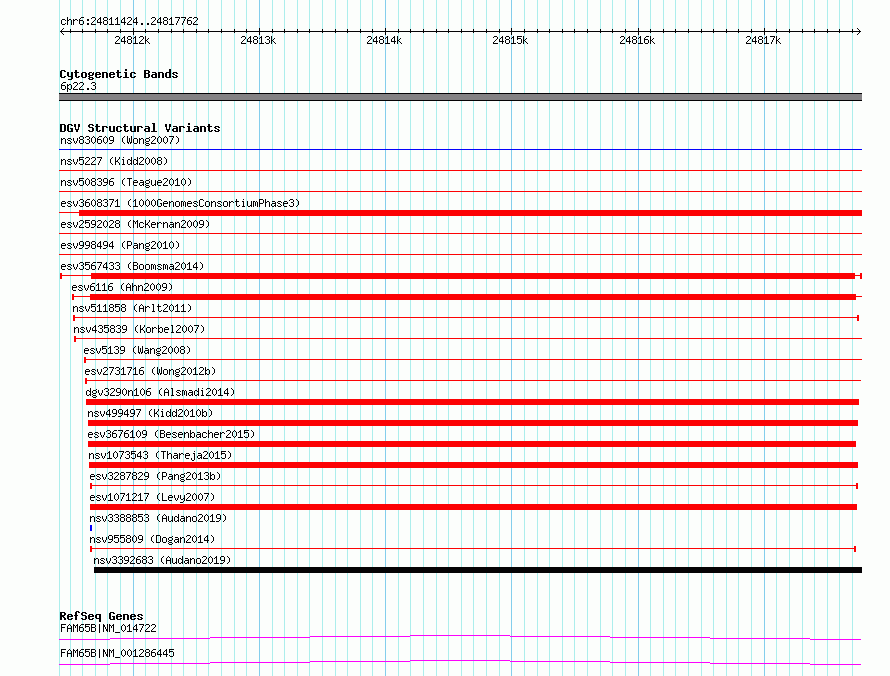This screenshot has height=676, width=890.
Task: Click the gray 6p22.3 cytogenetic band bar
Action: (460, 97)
